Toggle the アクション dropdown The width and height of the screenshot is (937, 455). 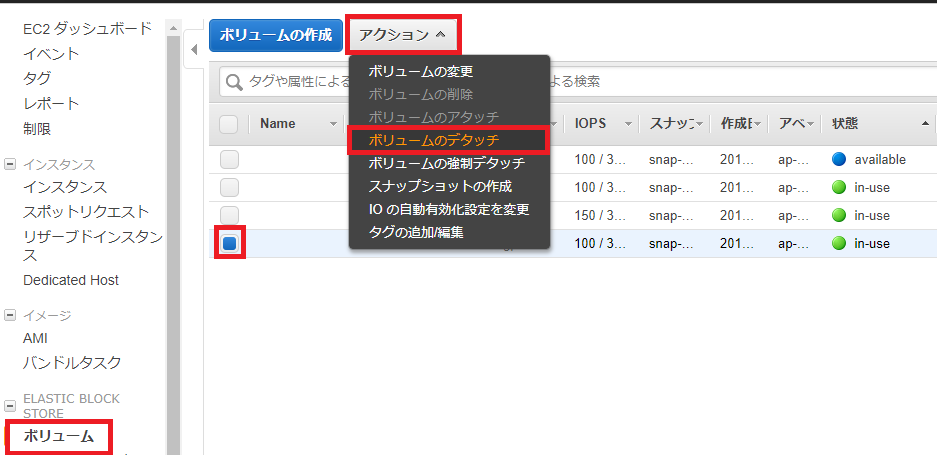pos(403,35)
